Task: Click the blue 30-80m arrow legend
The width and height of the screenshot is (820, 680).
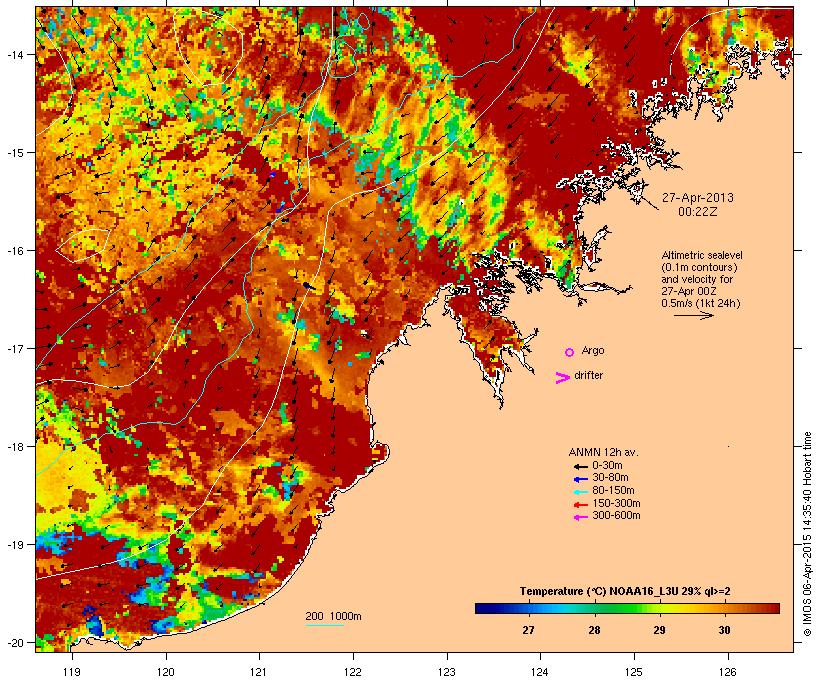Action: coord(581,479)
